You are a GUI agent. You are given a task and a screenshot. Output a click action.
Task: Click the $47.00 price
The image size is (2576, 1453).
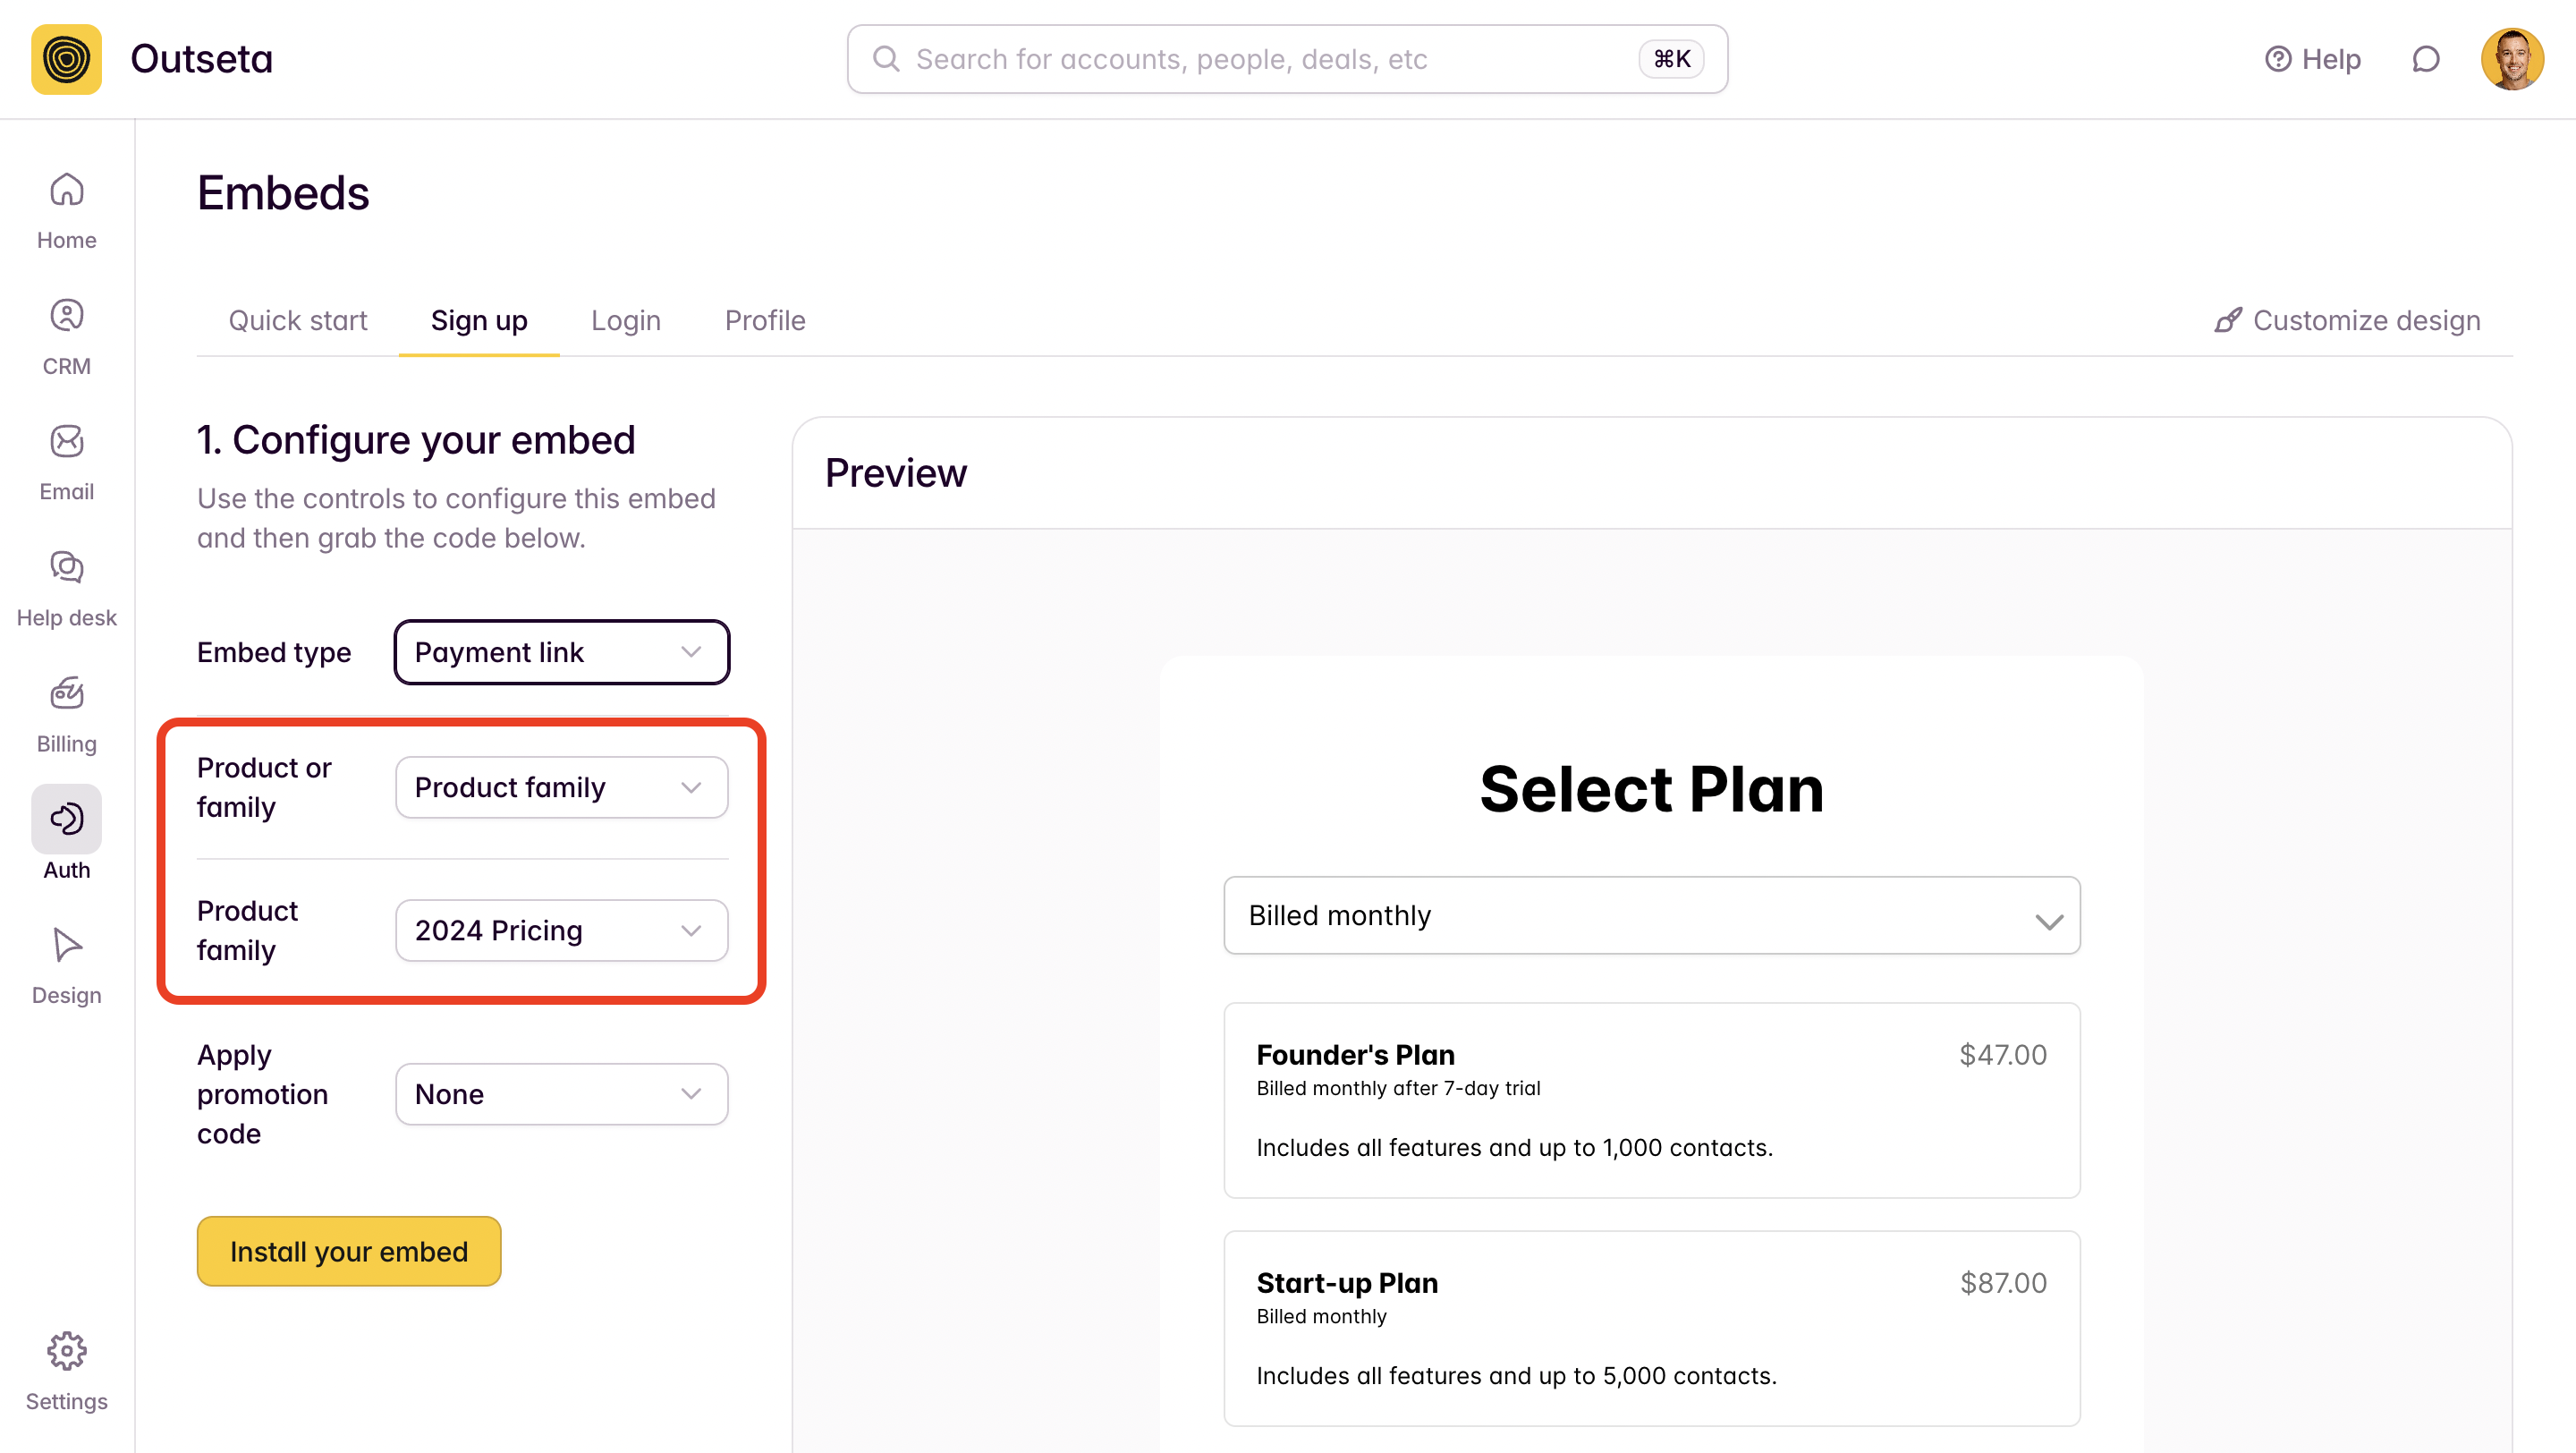tap(2003, 1055)
